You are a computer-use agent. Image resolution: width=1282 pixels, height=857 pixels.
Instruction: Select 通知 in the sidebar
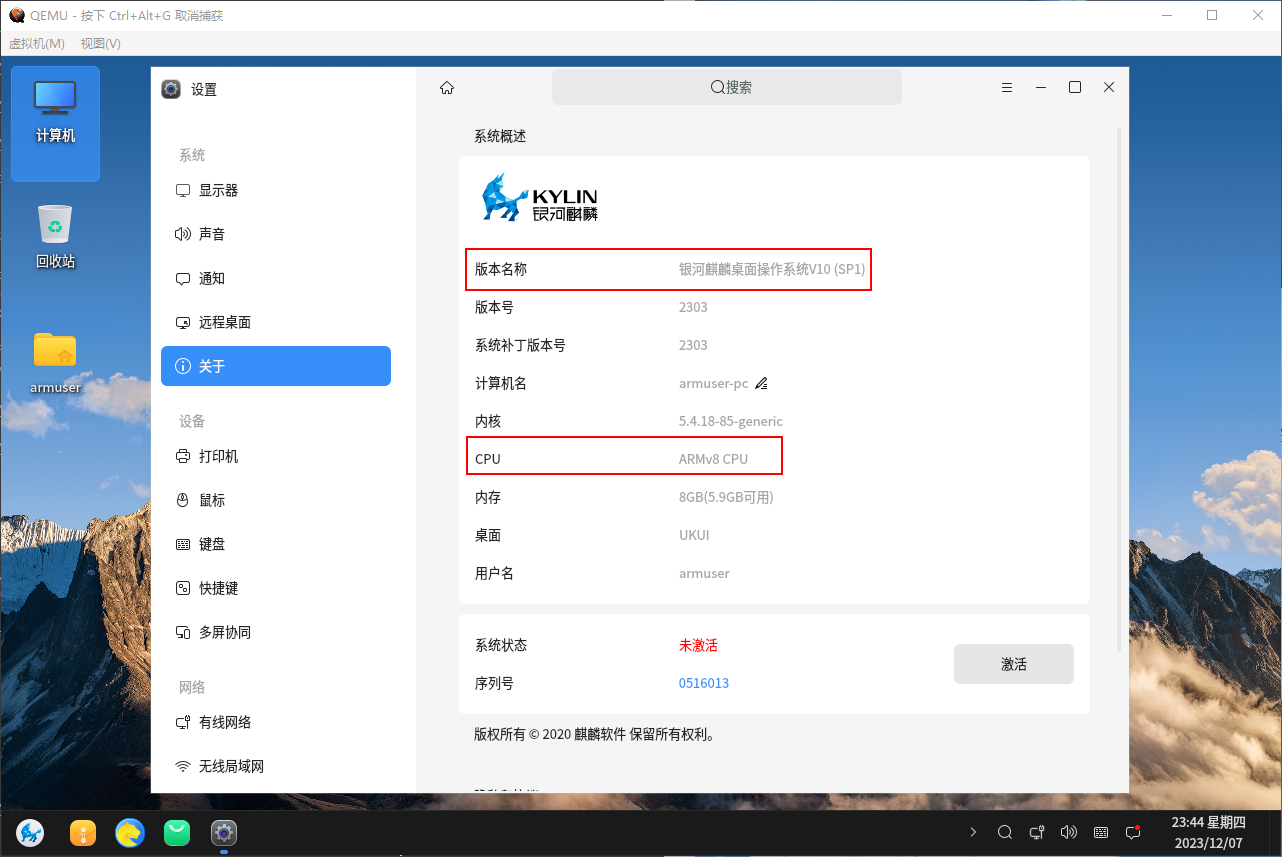pyautogui.click(x=276, y=278)
